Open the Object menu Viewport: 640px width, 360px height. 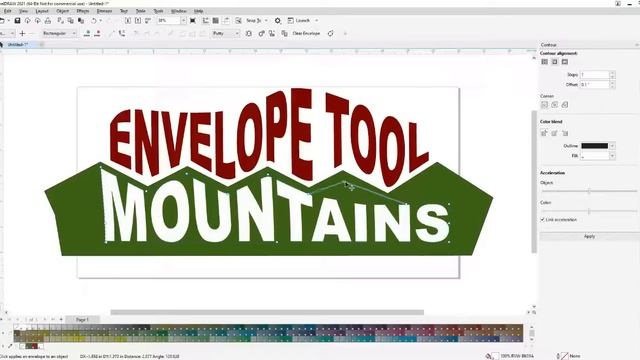click(x=62, y=11)
